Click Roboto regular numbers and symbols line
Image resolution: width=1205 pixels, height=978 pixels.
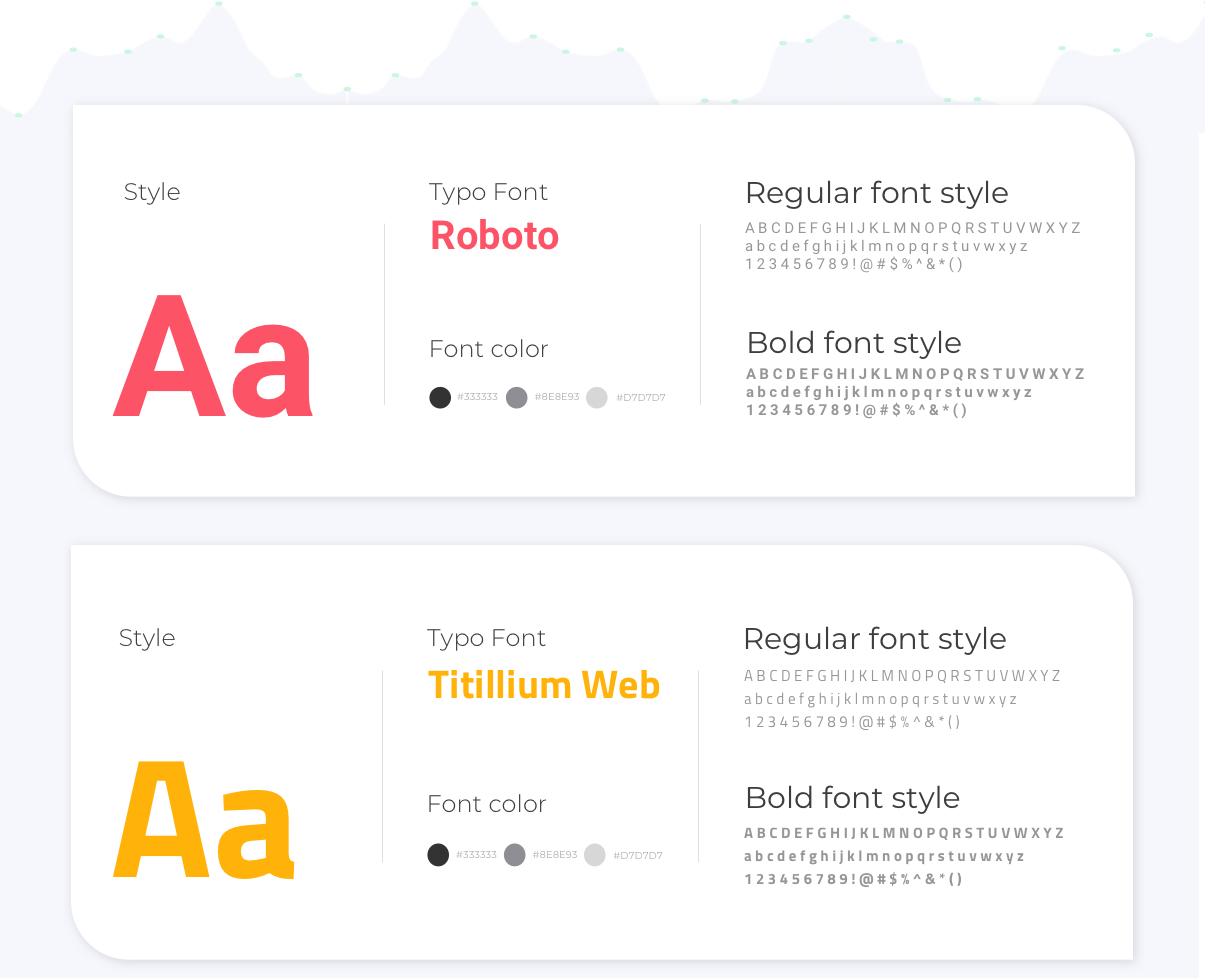coord(854,264)
